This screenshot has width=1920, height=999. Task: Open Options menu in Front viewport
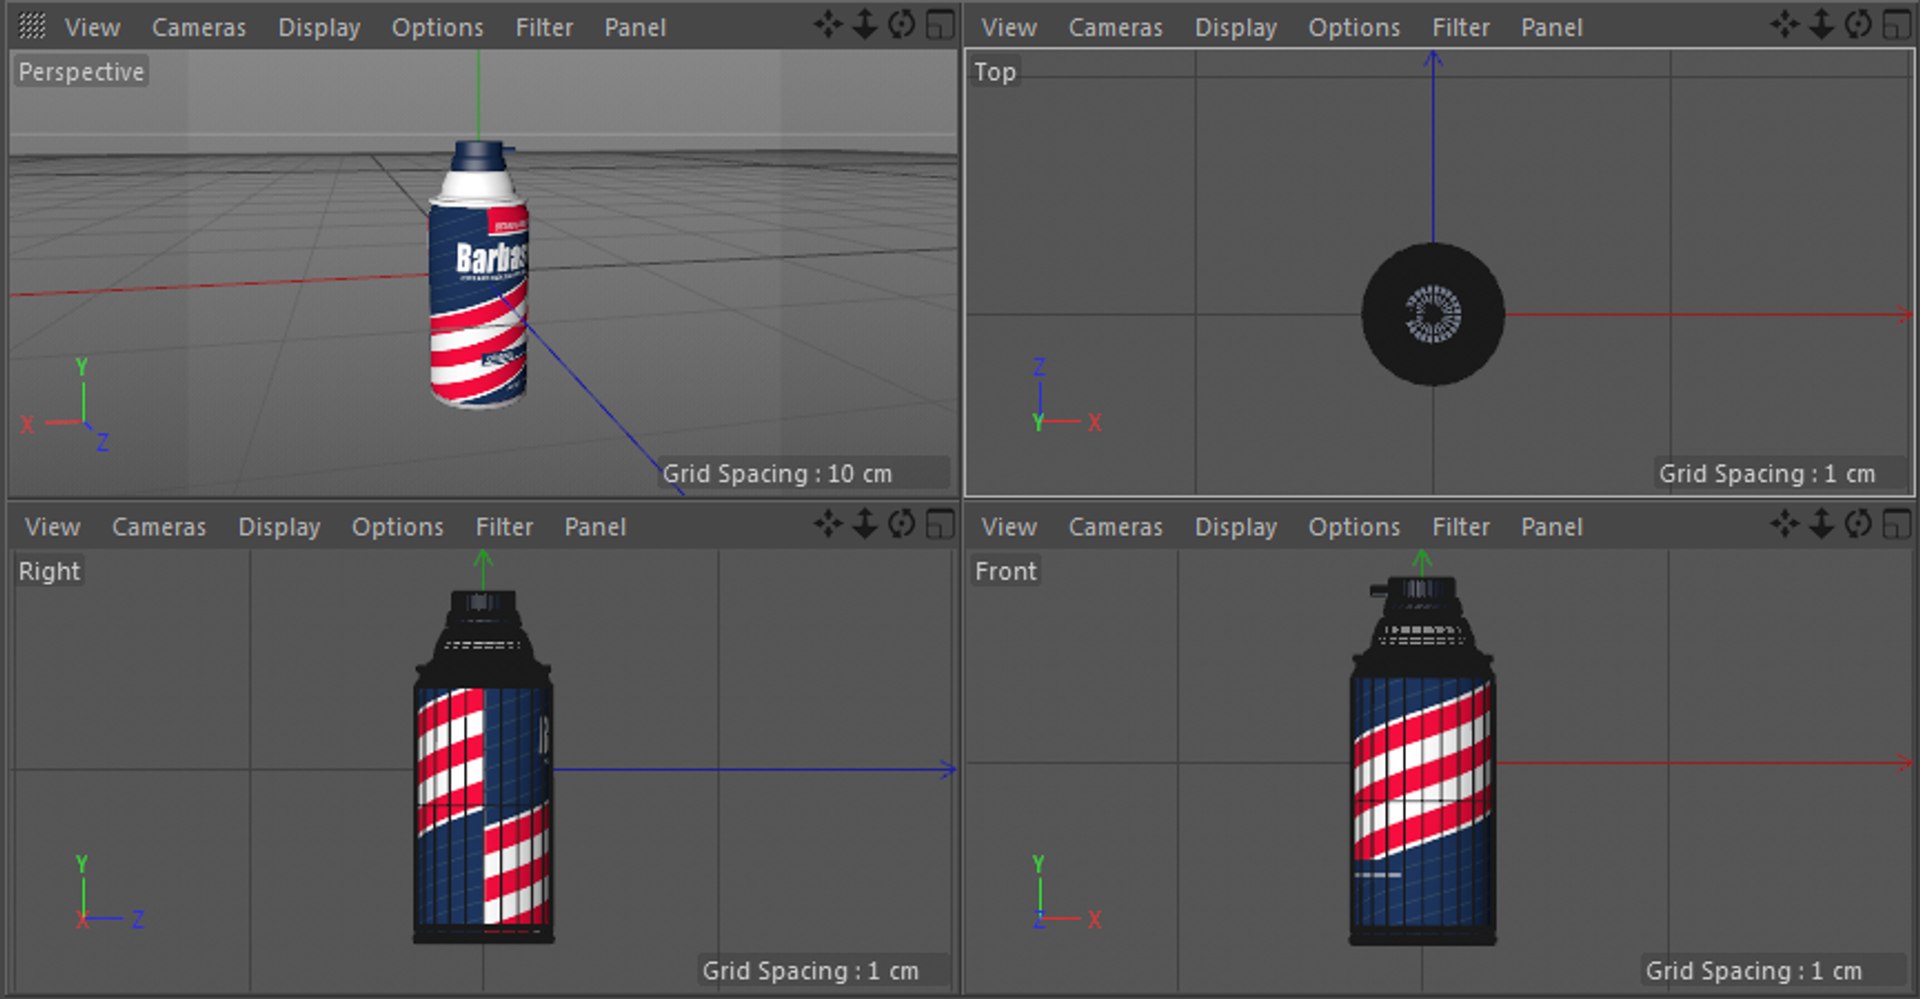click(1354, 527)
